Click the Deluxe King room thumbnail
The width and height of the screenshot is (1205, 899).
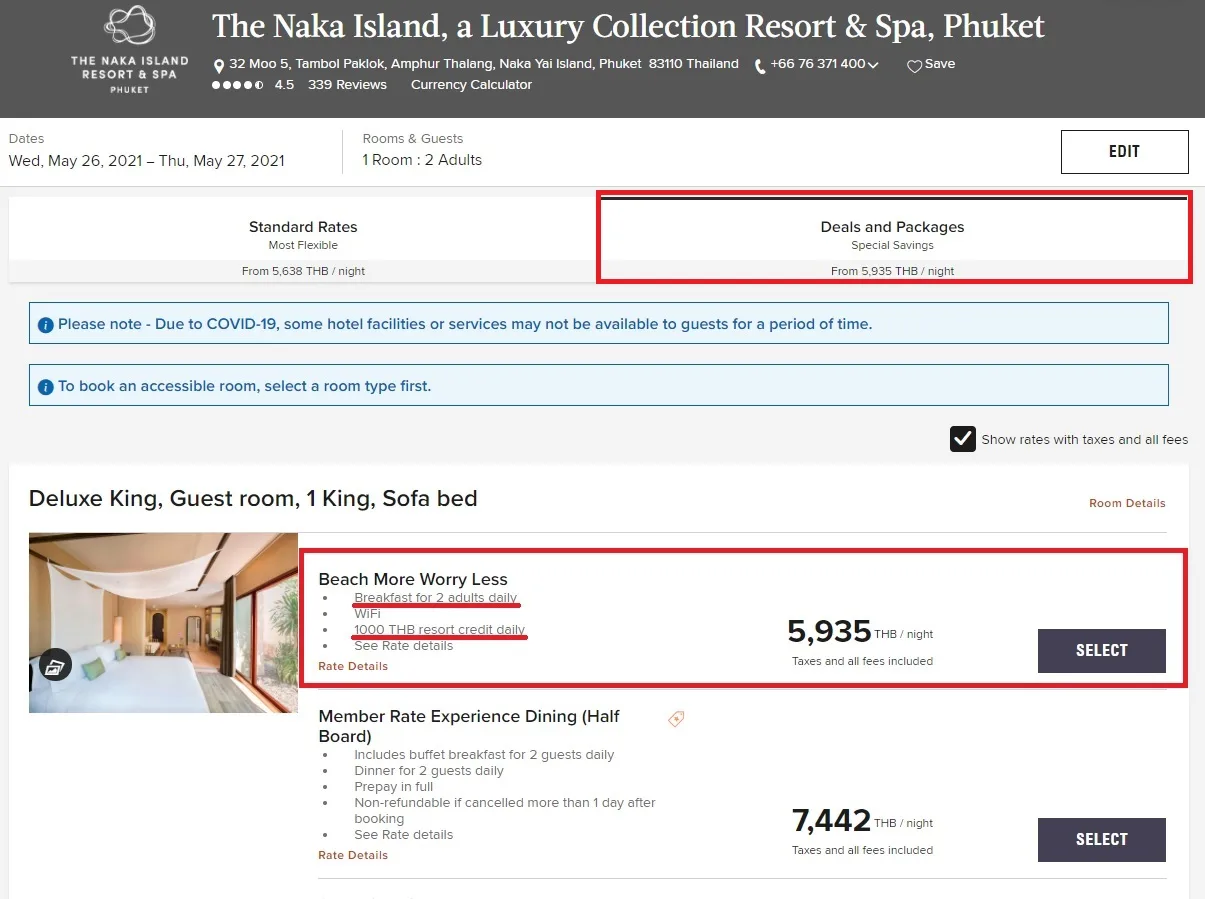[x=163, y=622]
